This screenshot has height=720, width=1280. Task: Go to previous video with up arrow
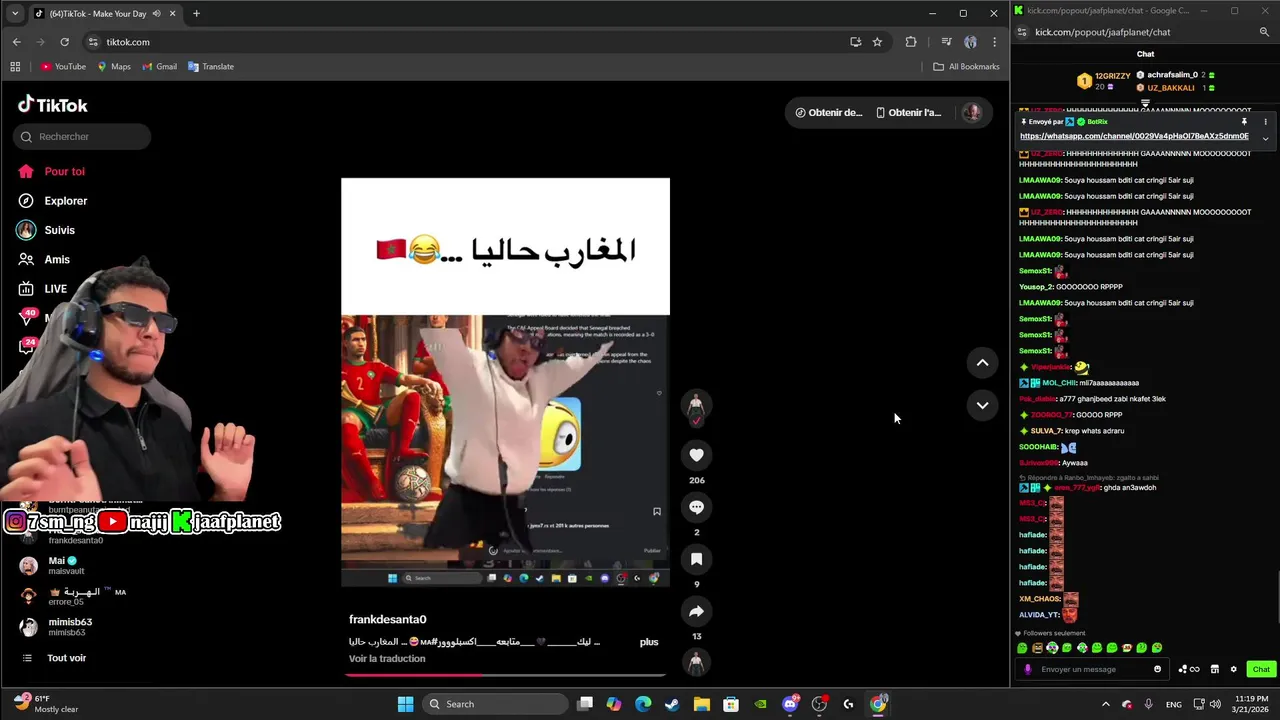pos(982,363)
